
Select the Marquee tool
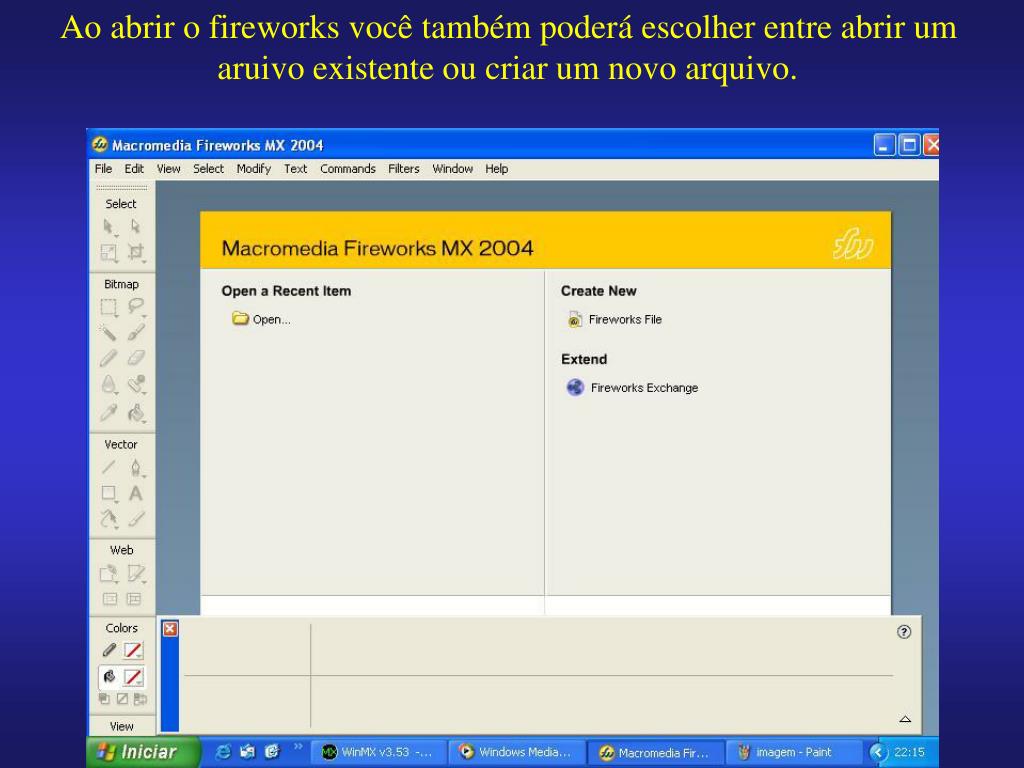pyautogui.click(x=109, y=307)
